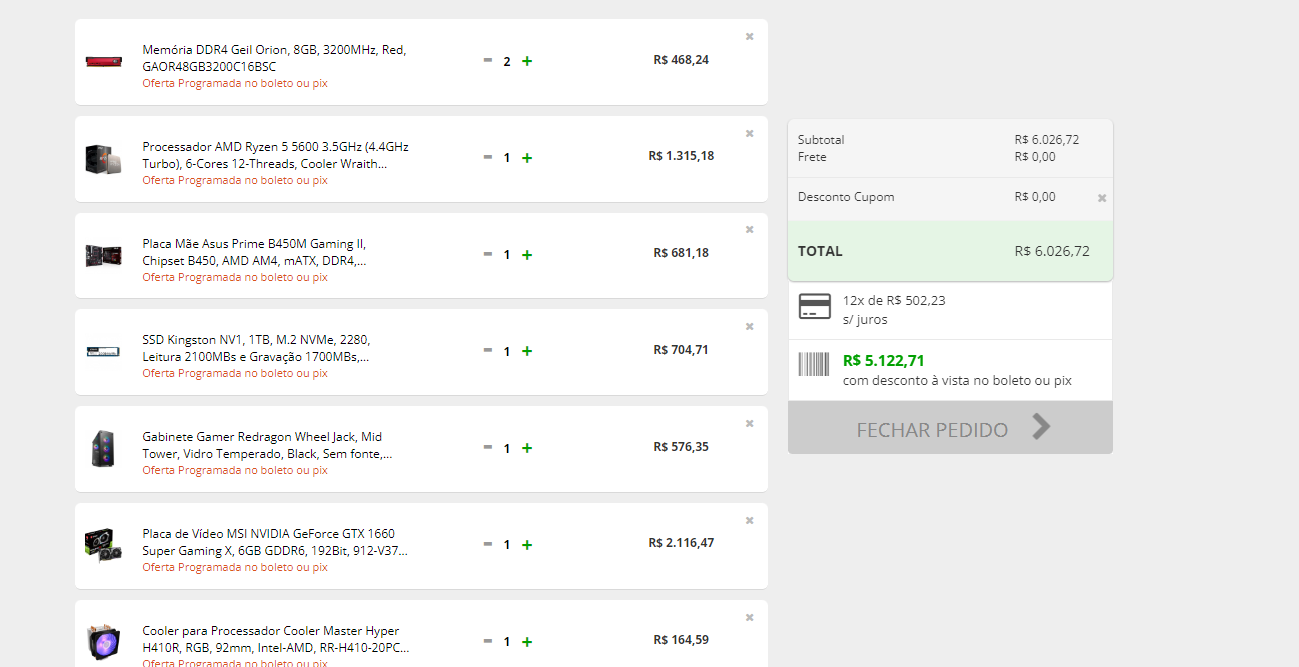Remove Redragon Wheel Jack case from cart

click(x=750, y=424)
